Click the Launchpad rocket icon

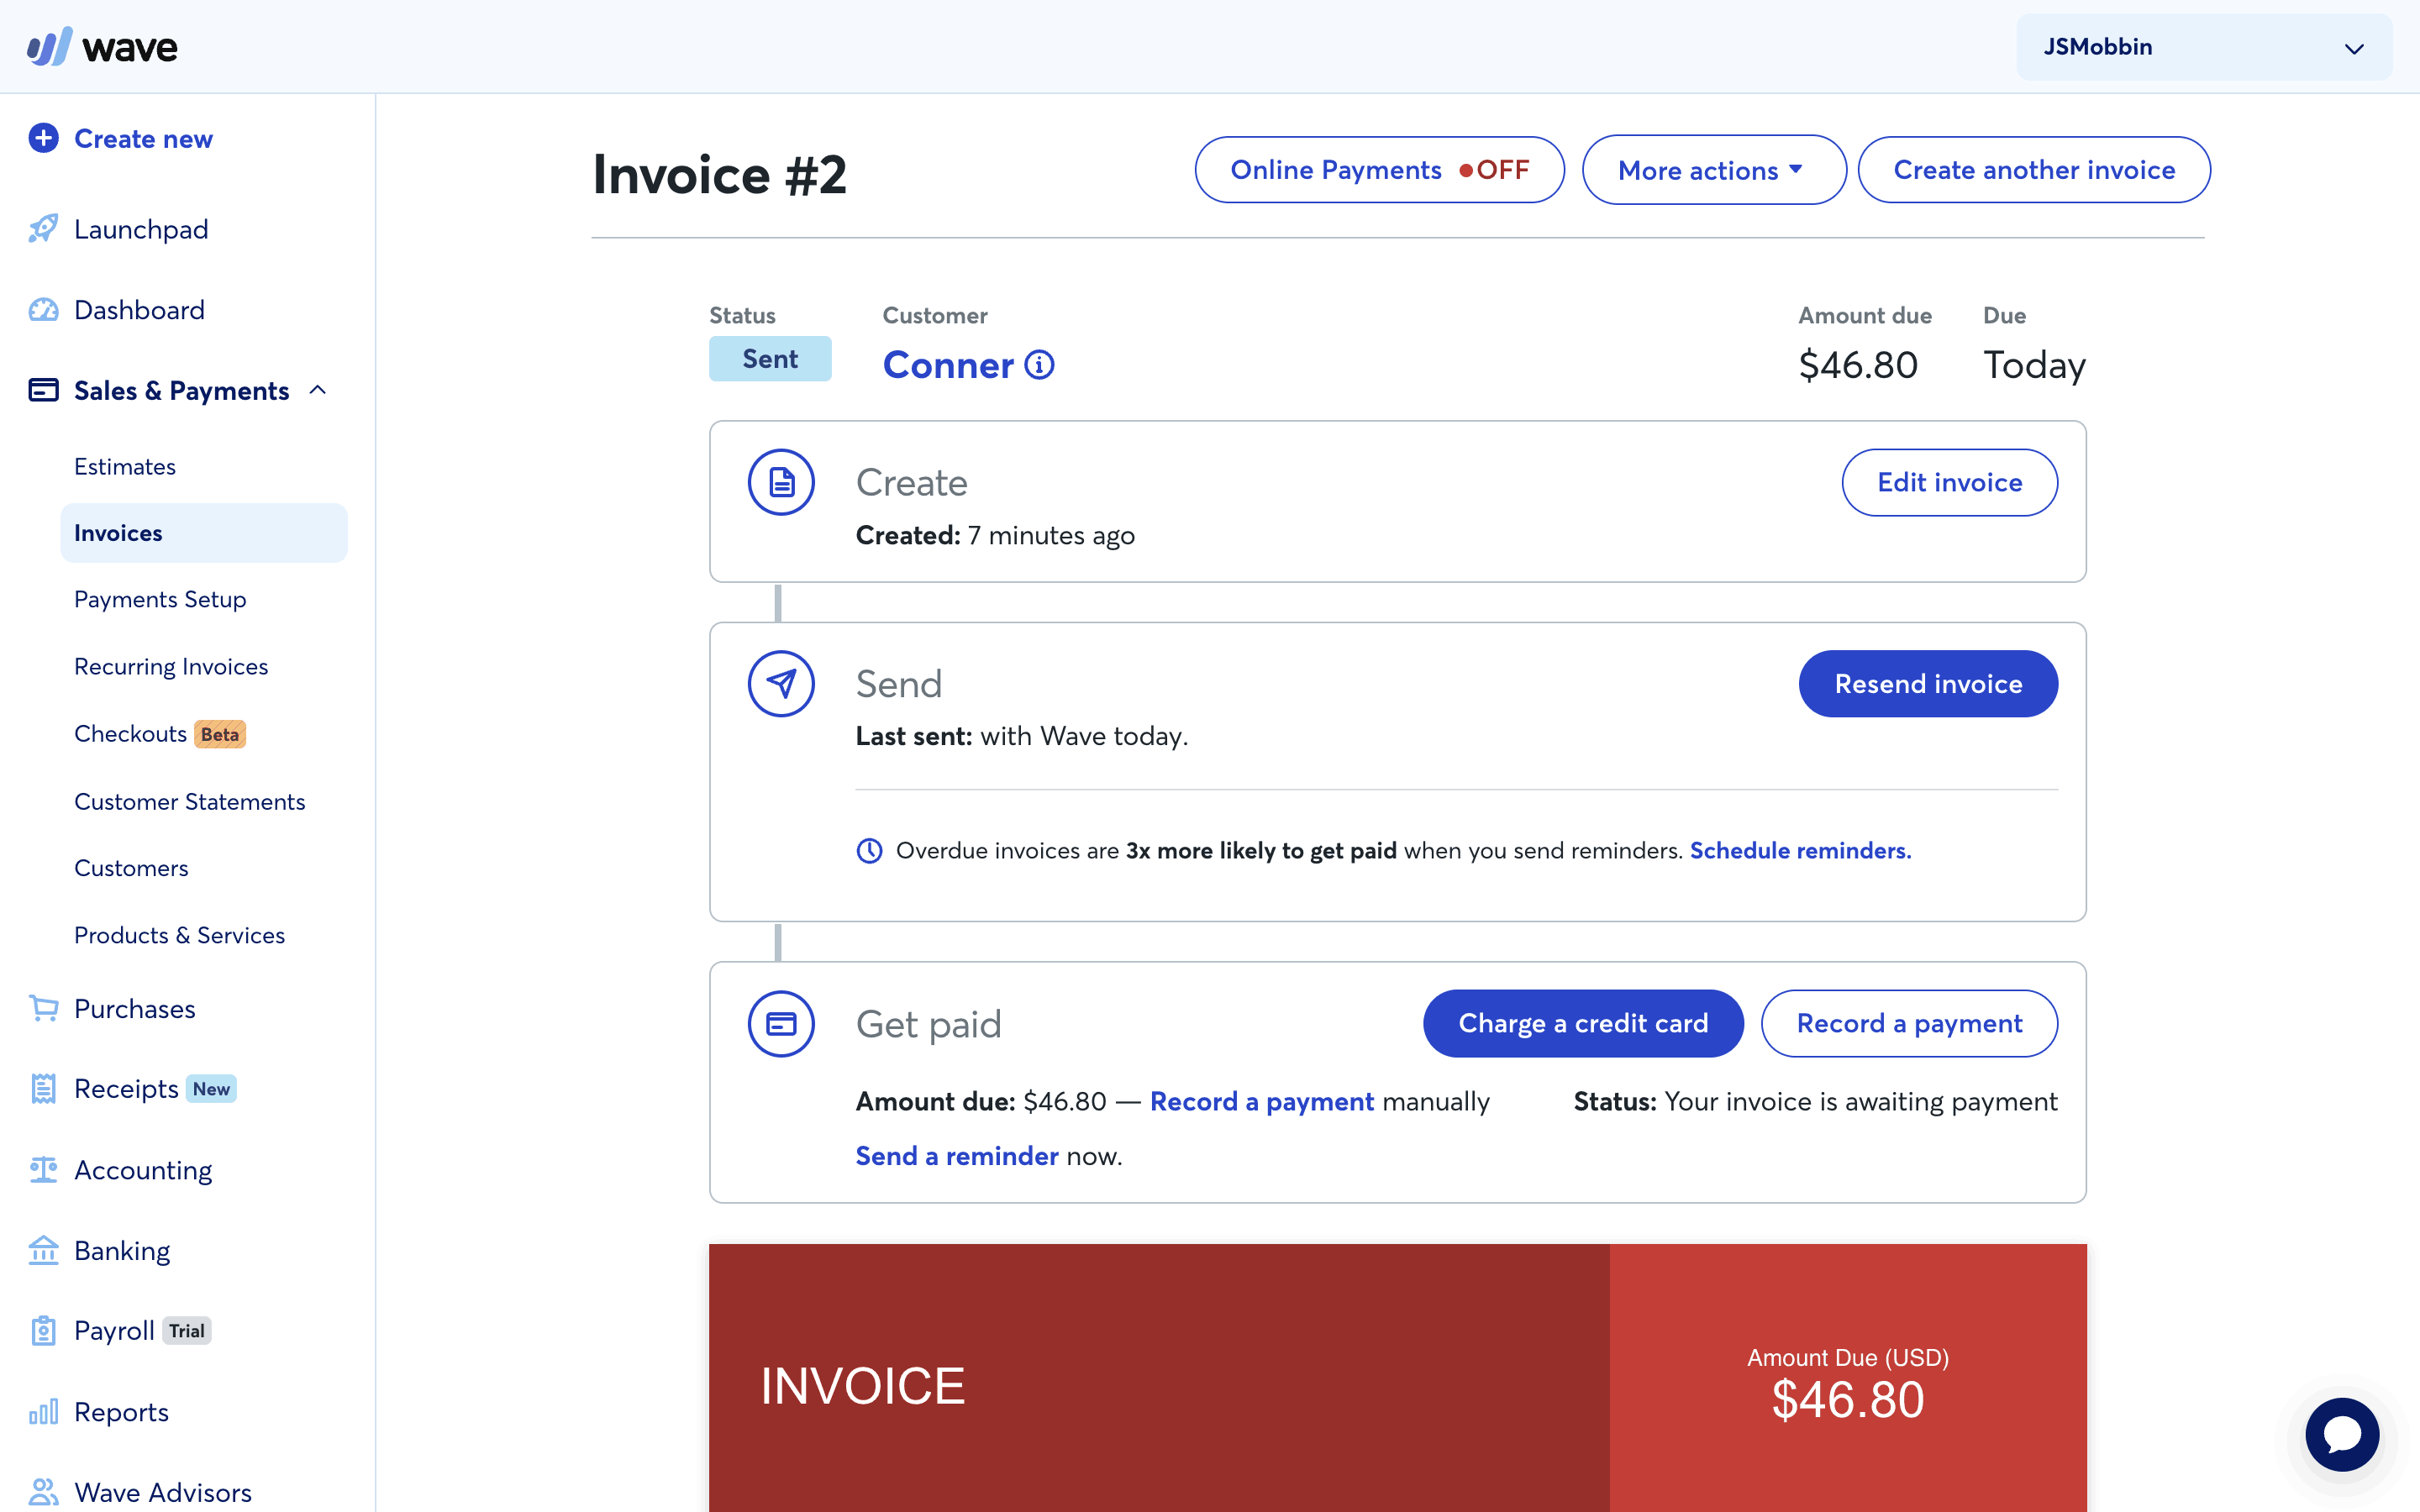click(43, 229)
